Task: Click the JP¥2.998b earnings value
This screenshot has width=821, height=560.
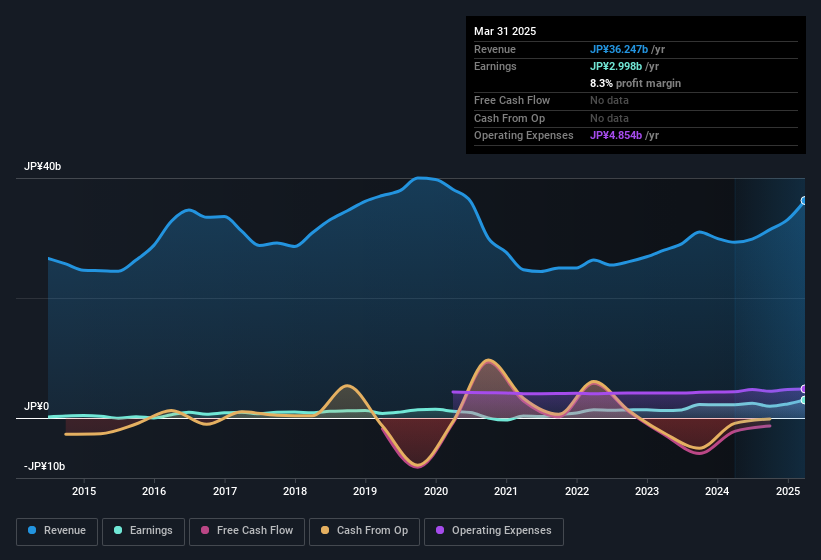Action: coord(616,66)
